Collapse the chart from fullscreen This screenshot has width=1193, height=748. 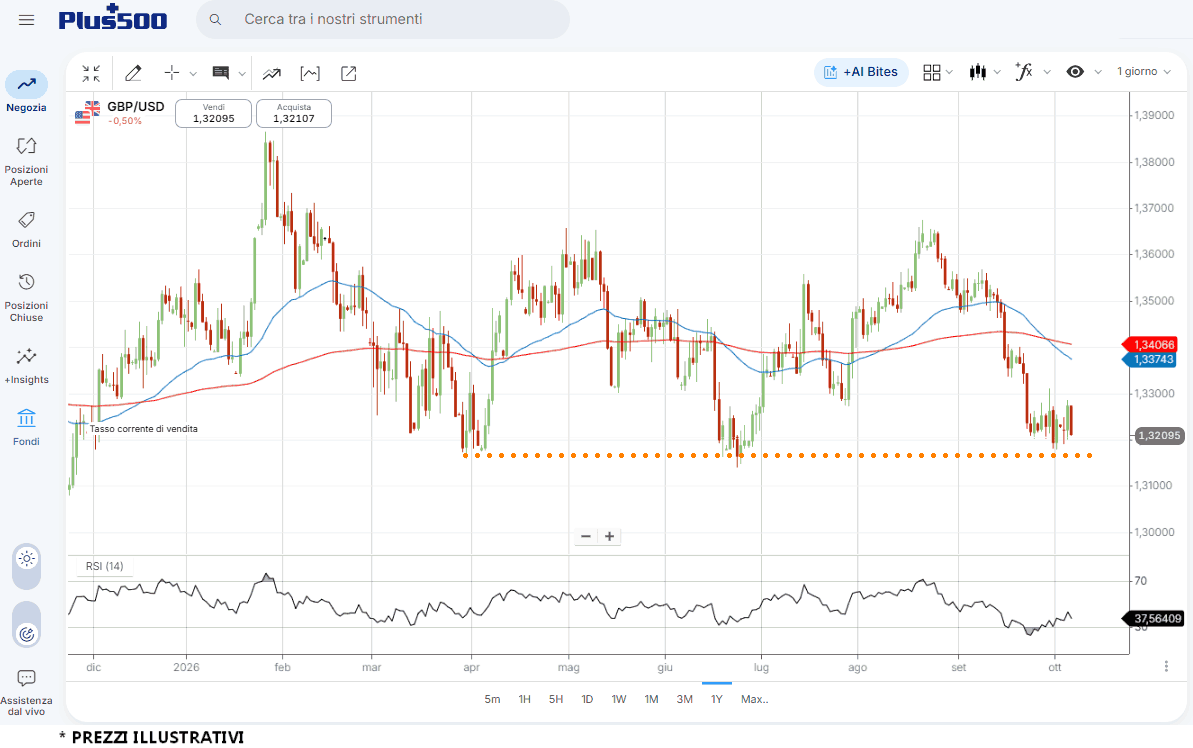point(91,73)
